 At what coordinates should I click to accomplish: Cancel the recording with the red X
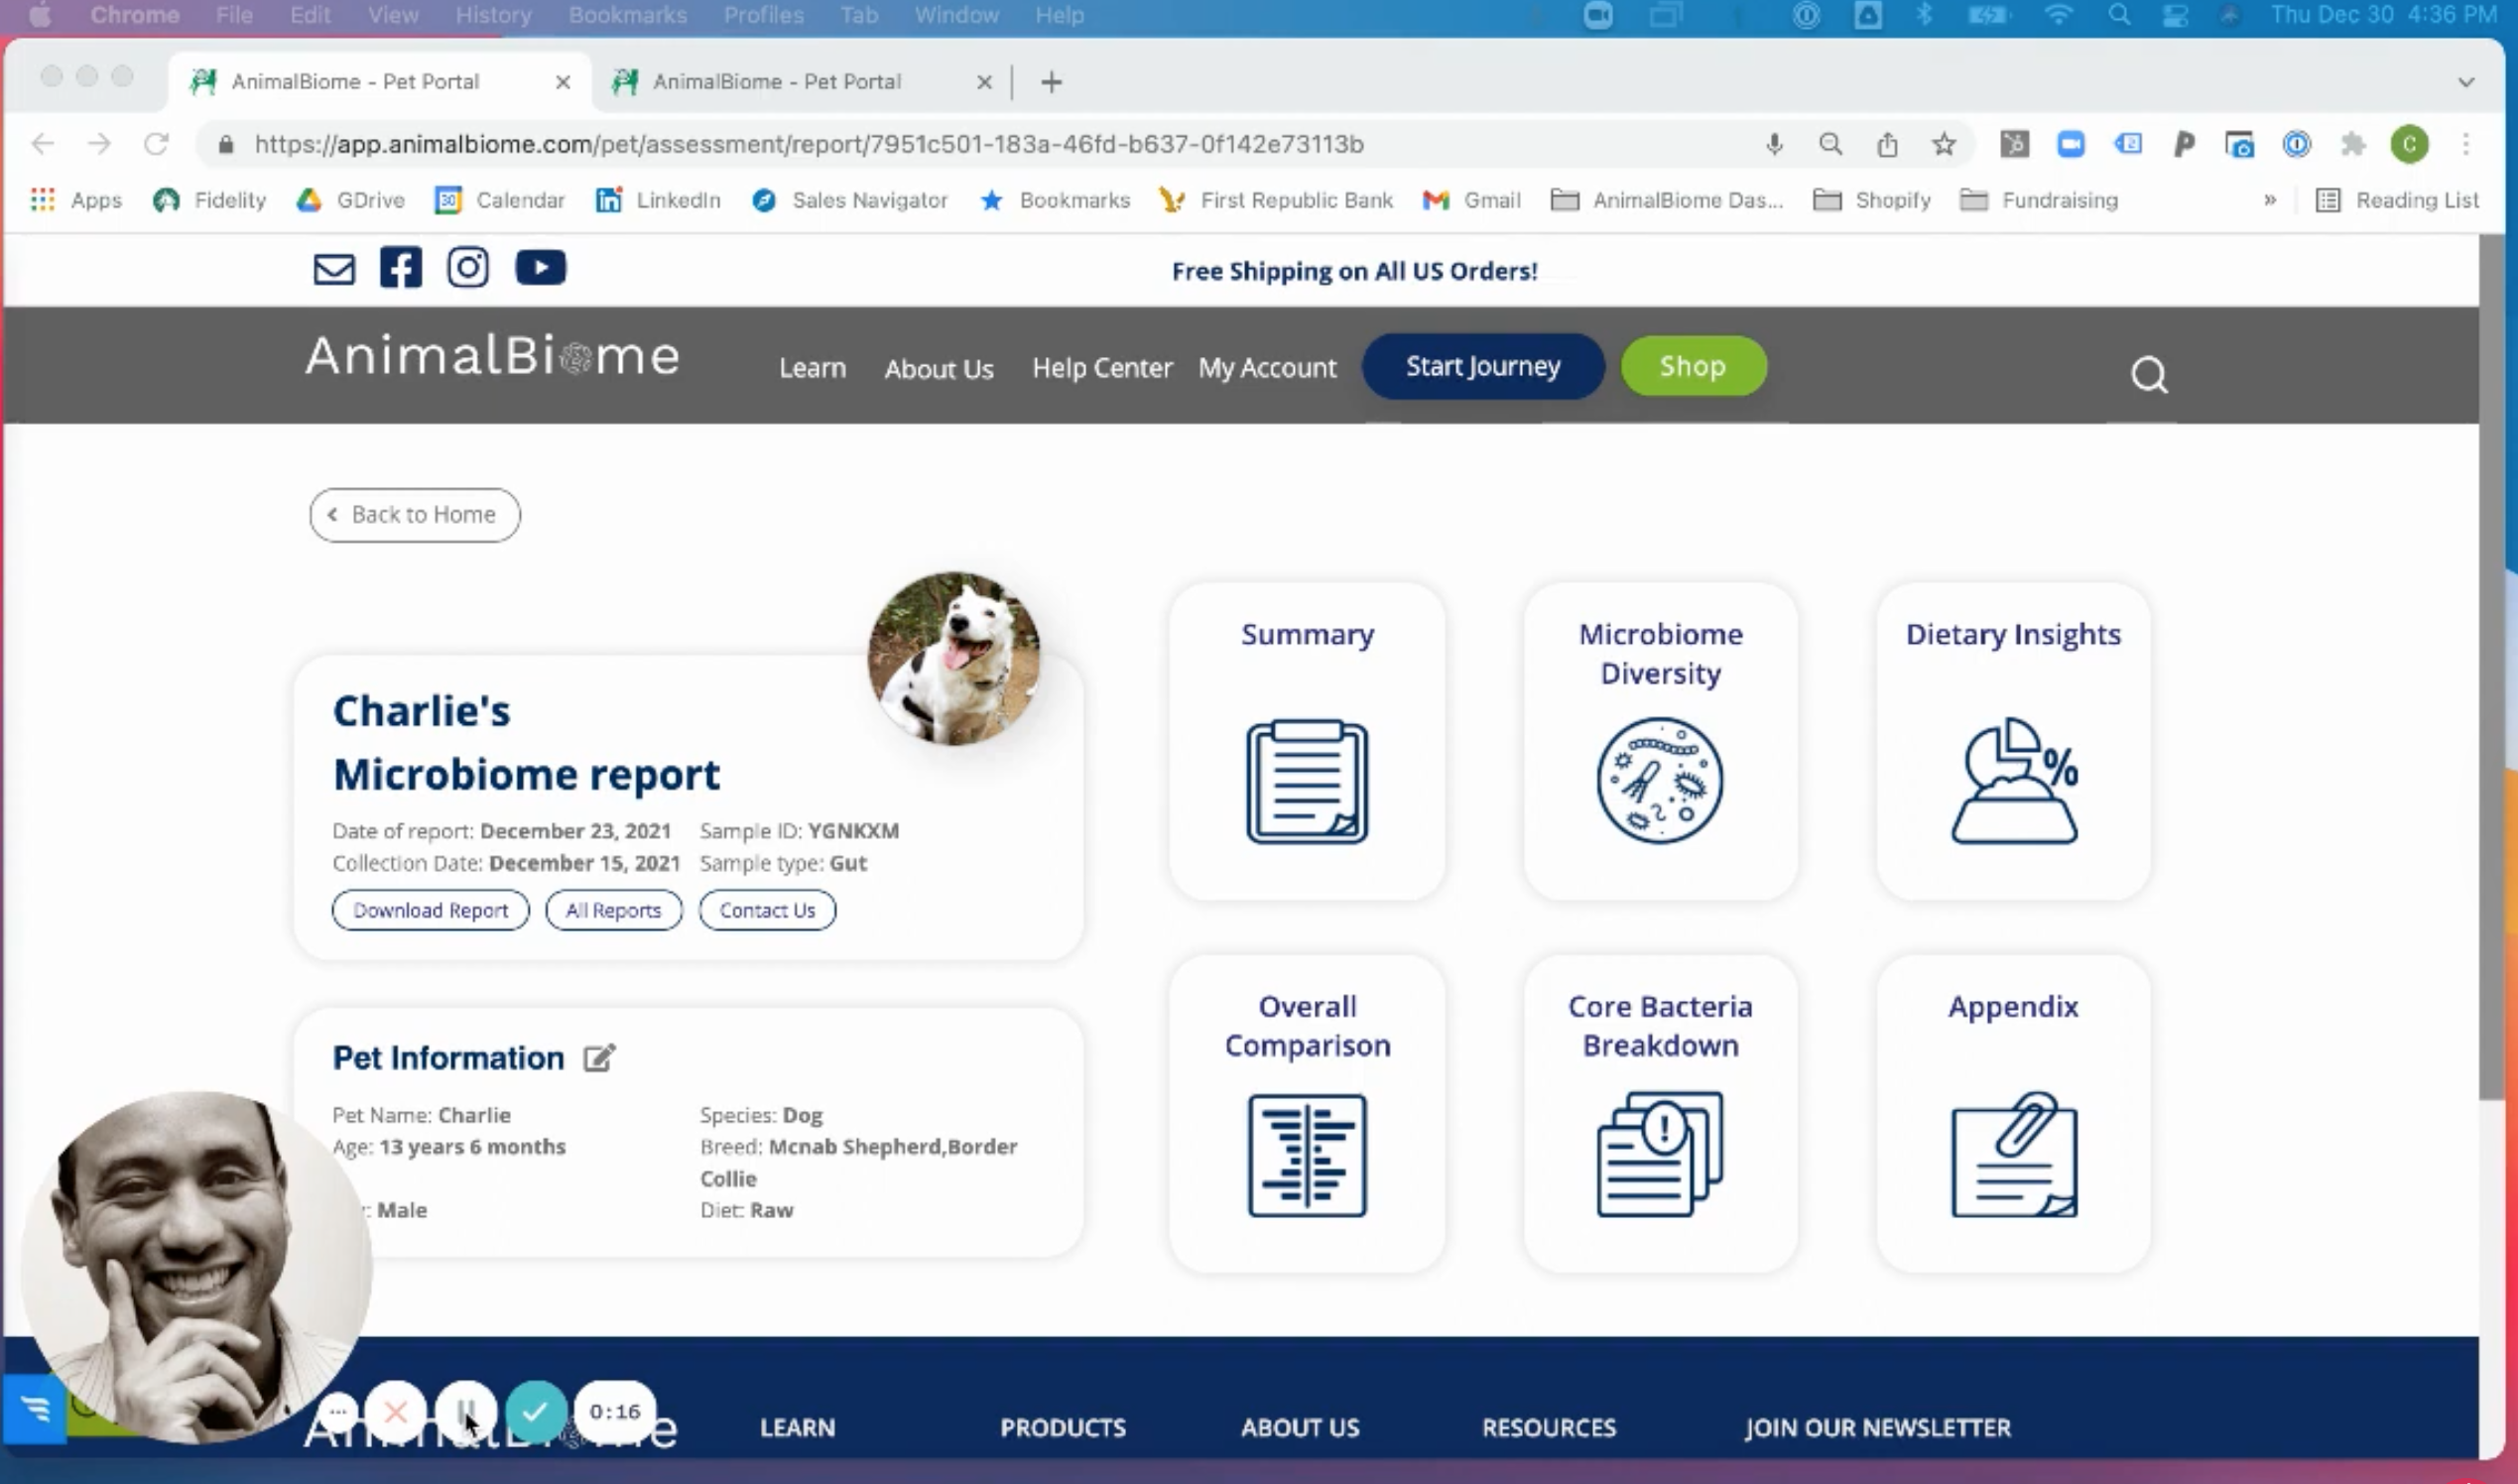tap(396, 1411)
